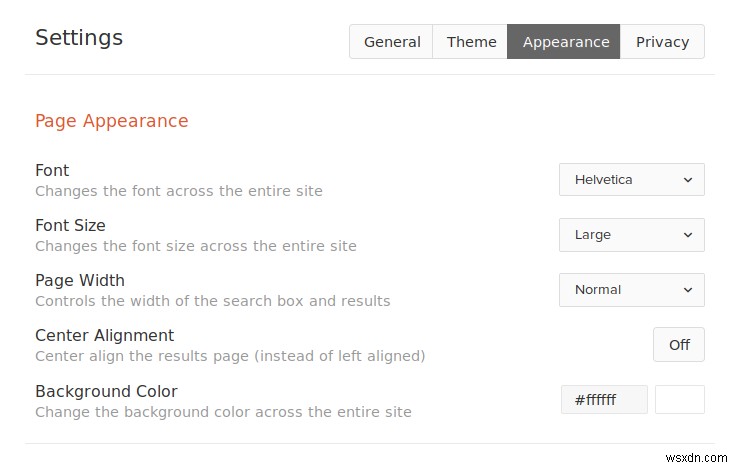Image resolution: width=739 pixels, height=468 pixels.
Task: Open the Page Width dropdown set to Normal
Action: coord(631,290)
